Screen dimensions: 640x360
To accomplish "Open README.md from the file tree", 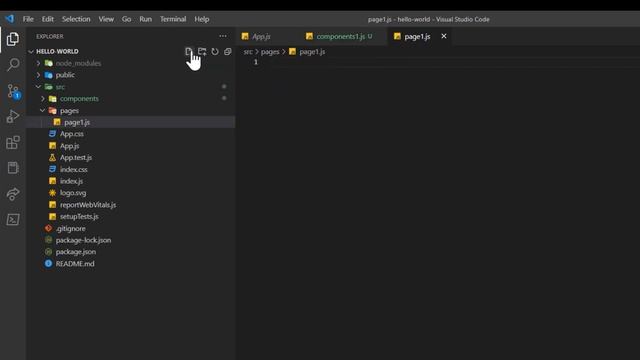I will click(75, 264).
